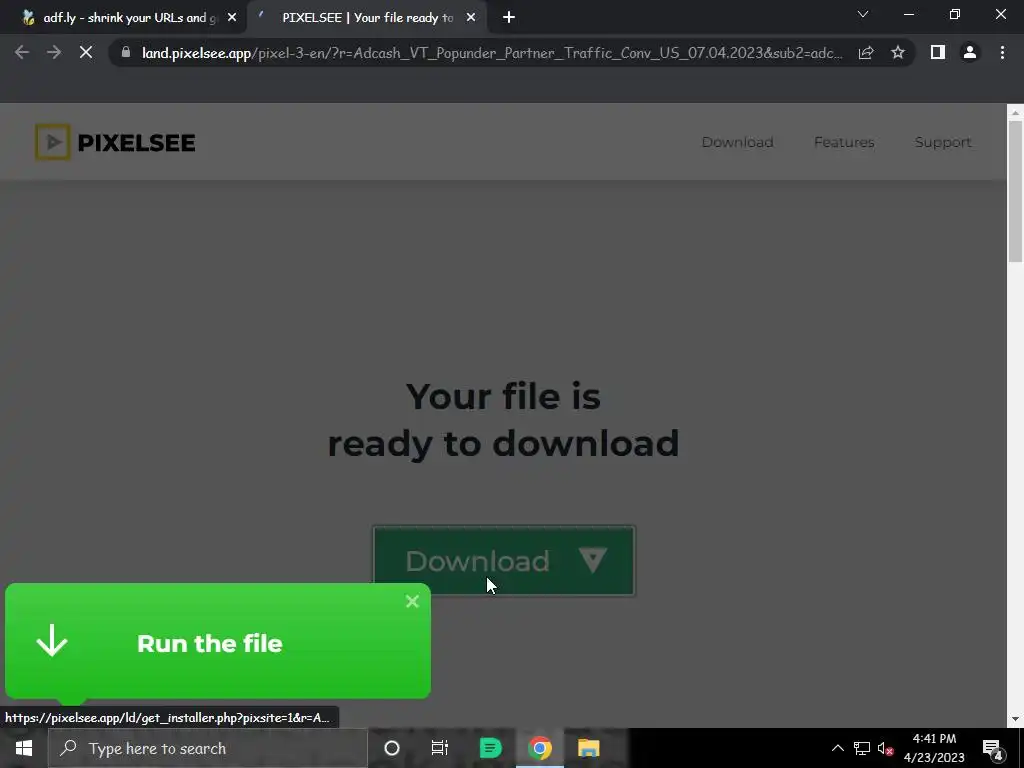The image size is (1024, 768).
Task: Click the PIXELSEE logo
Action: tap(115, 142)
